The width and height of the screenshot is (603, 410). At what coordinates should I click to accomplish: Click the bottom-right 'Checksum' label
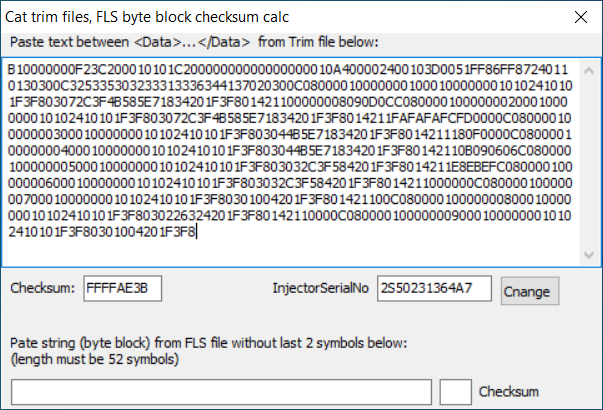point(510,391)
